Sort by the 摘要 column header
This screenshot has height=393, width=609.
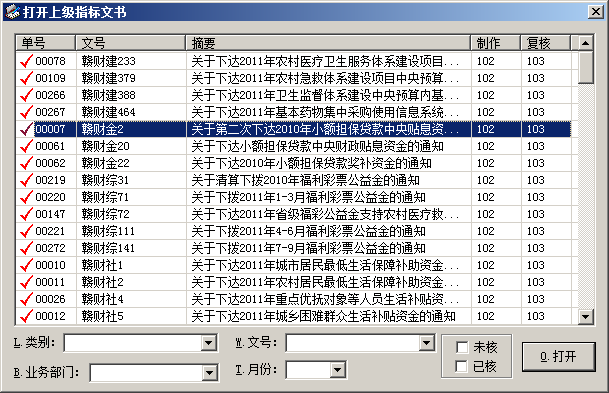click(x=328, y=43)
